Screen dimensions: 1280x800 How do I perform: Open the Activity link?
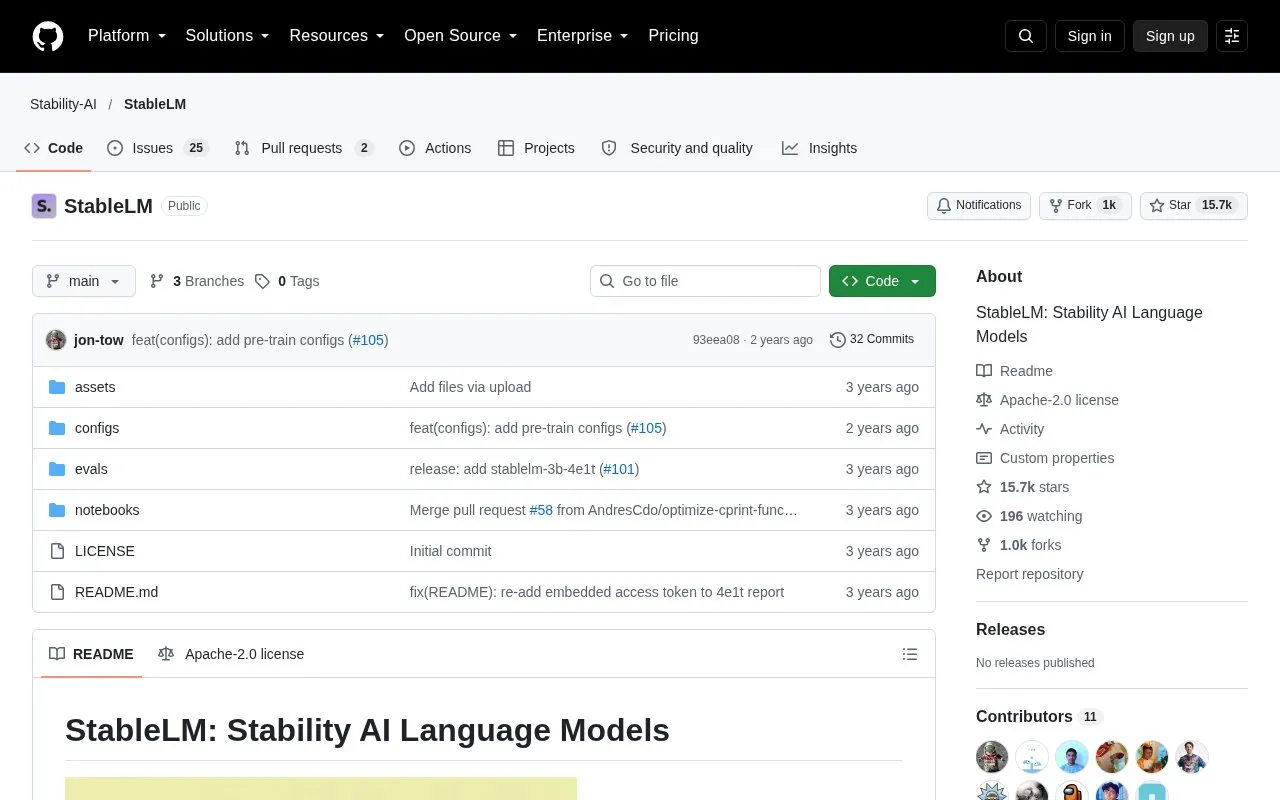coord(1010,429)
